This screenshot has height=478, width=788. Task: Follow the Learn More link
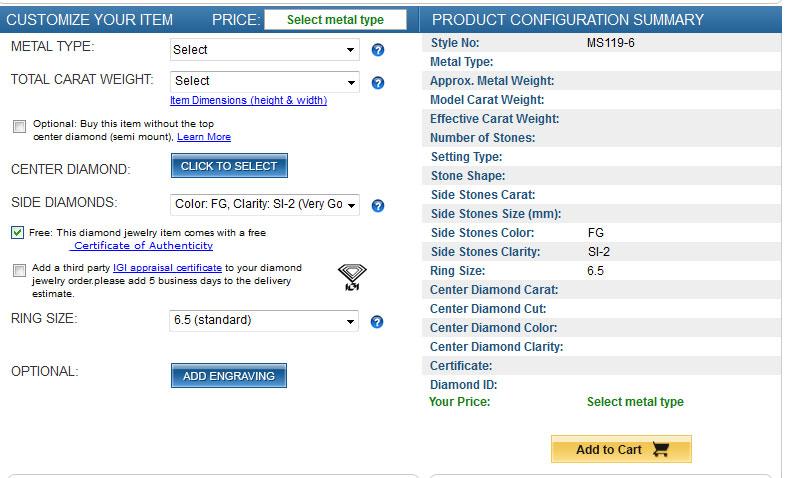204,137
